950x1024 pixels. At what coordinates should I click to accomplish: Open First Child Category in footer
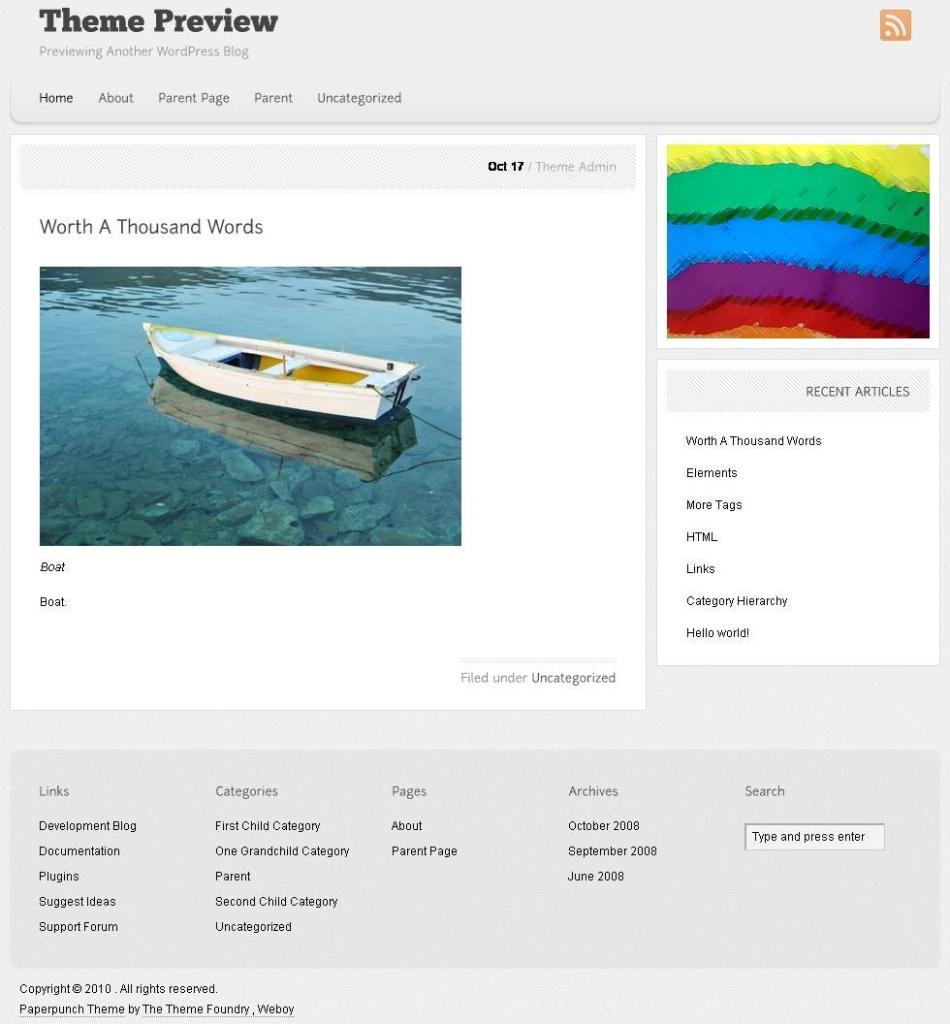click(268, 825)
